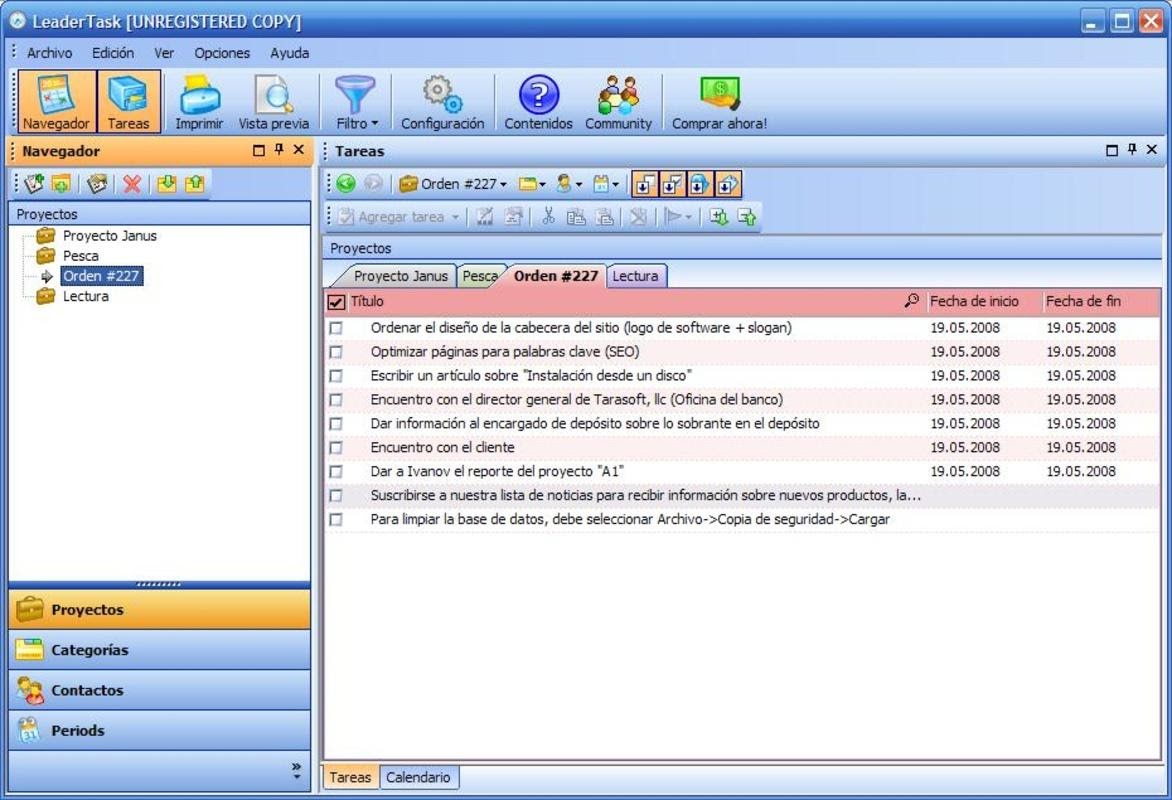
Task: Click the red X delete icon in Navegador
Action: click(x=132, y=184)
